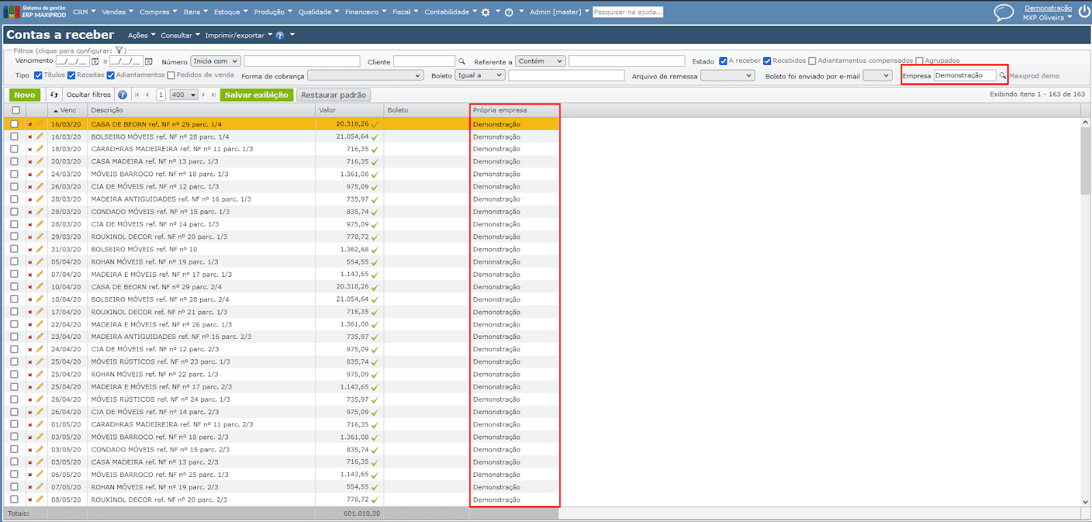Click the Salvar exibição button
Viewport: 1092px width, 522px height.
click(256, 95)
